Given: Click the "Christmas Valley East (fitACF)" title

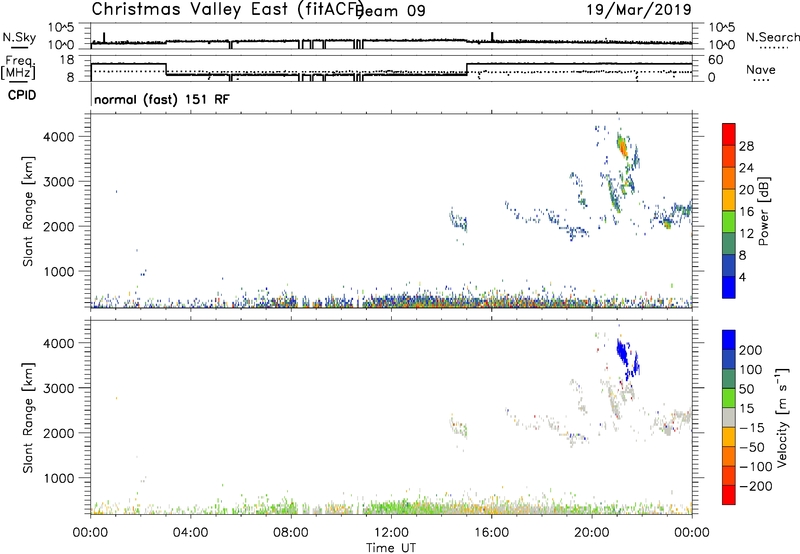Looking at the screenshot, I should point(228,10).
